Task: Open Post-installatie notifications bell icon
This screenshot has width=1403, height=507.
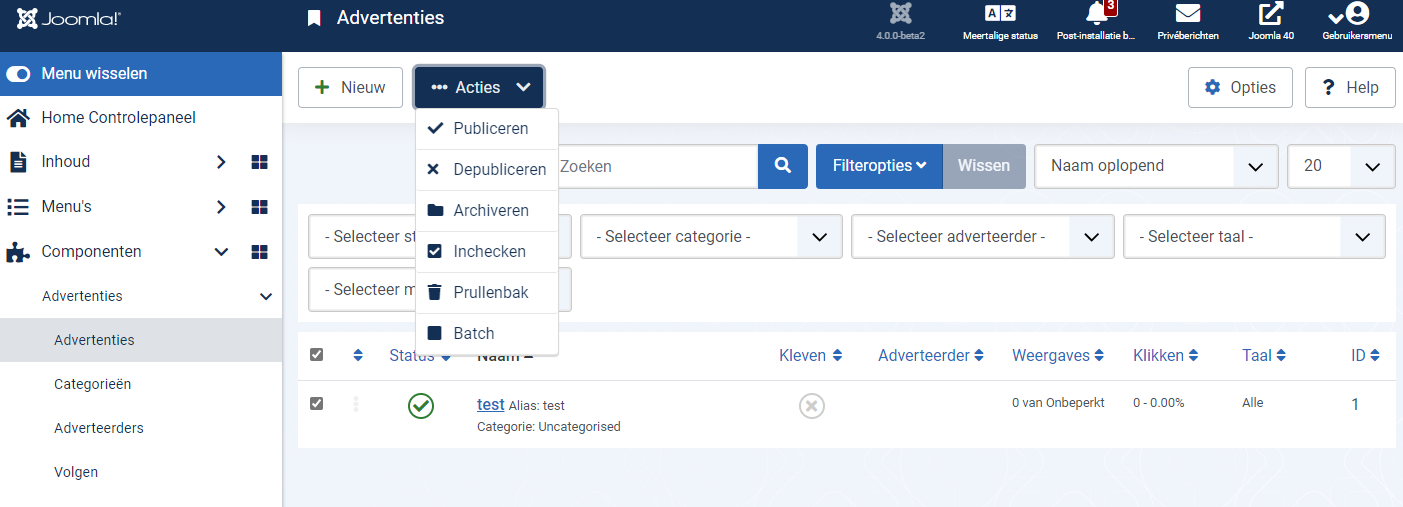Action: pyautogui.click(x=1096, y=15)
